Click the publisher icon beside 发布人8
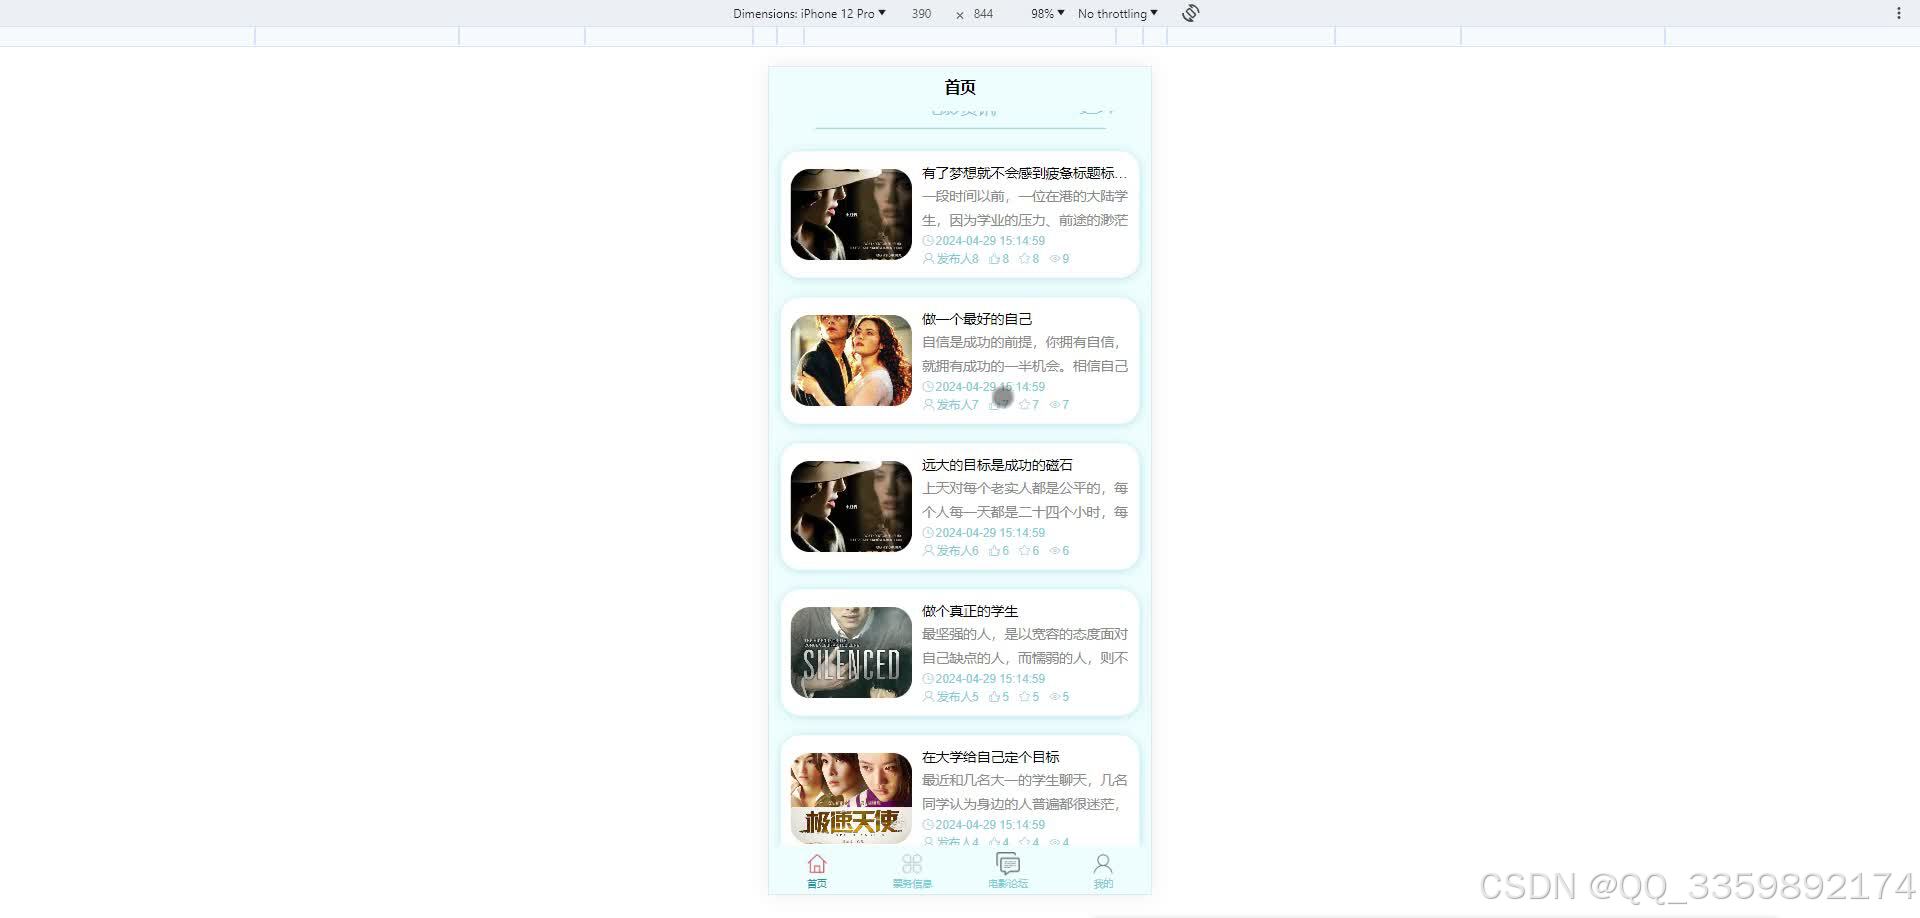Image resolution: width=1920 pixels, height=918 pixels. [928, 259]
